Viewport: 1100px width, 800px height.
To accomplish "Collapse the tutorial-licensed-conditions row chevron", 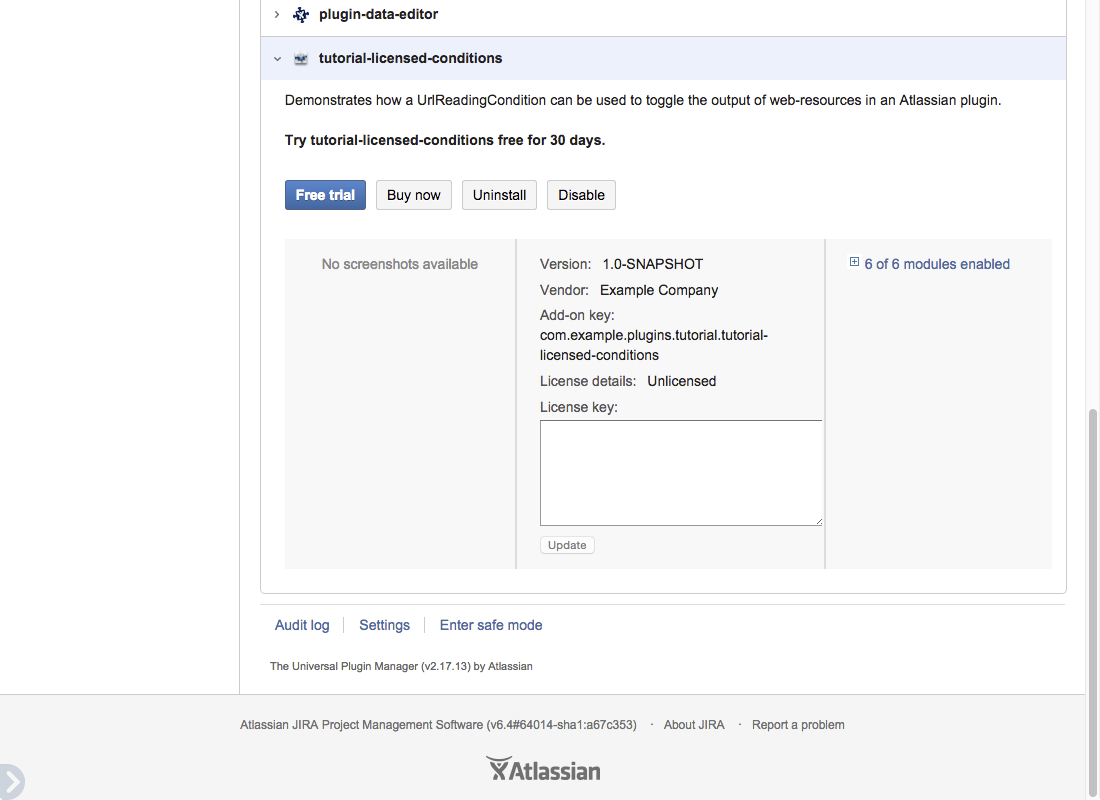I will 277,59.
